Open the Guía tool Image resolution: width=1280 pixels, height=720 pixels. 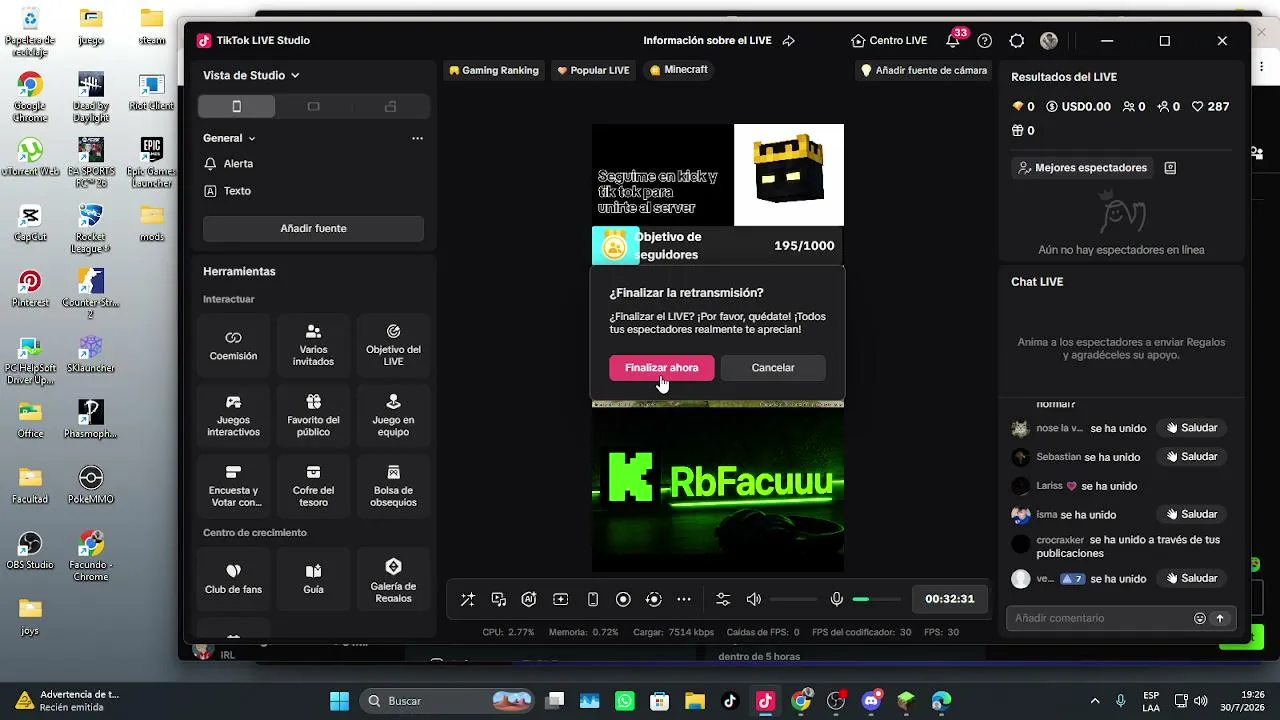point(313,579)
